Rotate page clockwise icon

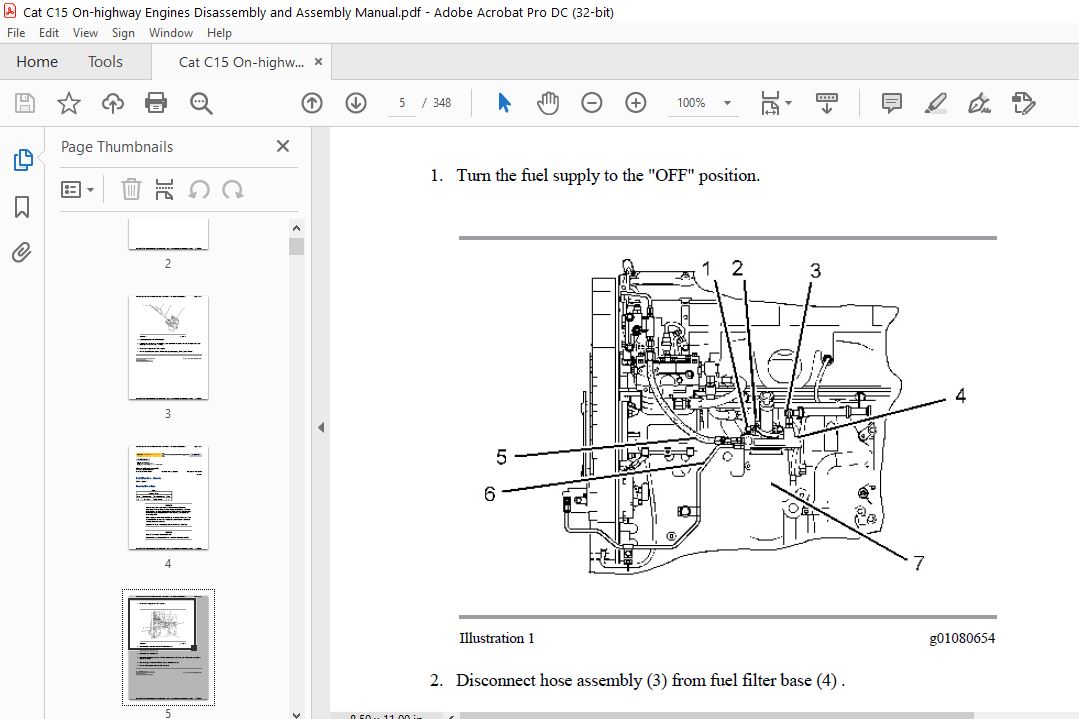click(233, 189)
